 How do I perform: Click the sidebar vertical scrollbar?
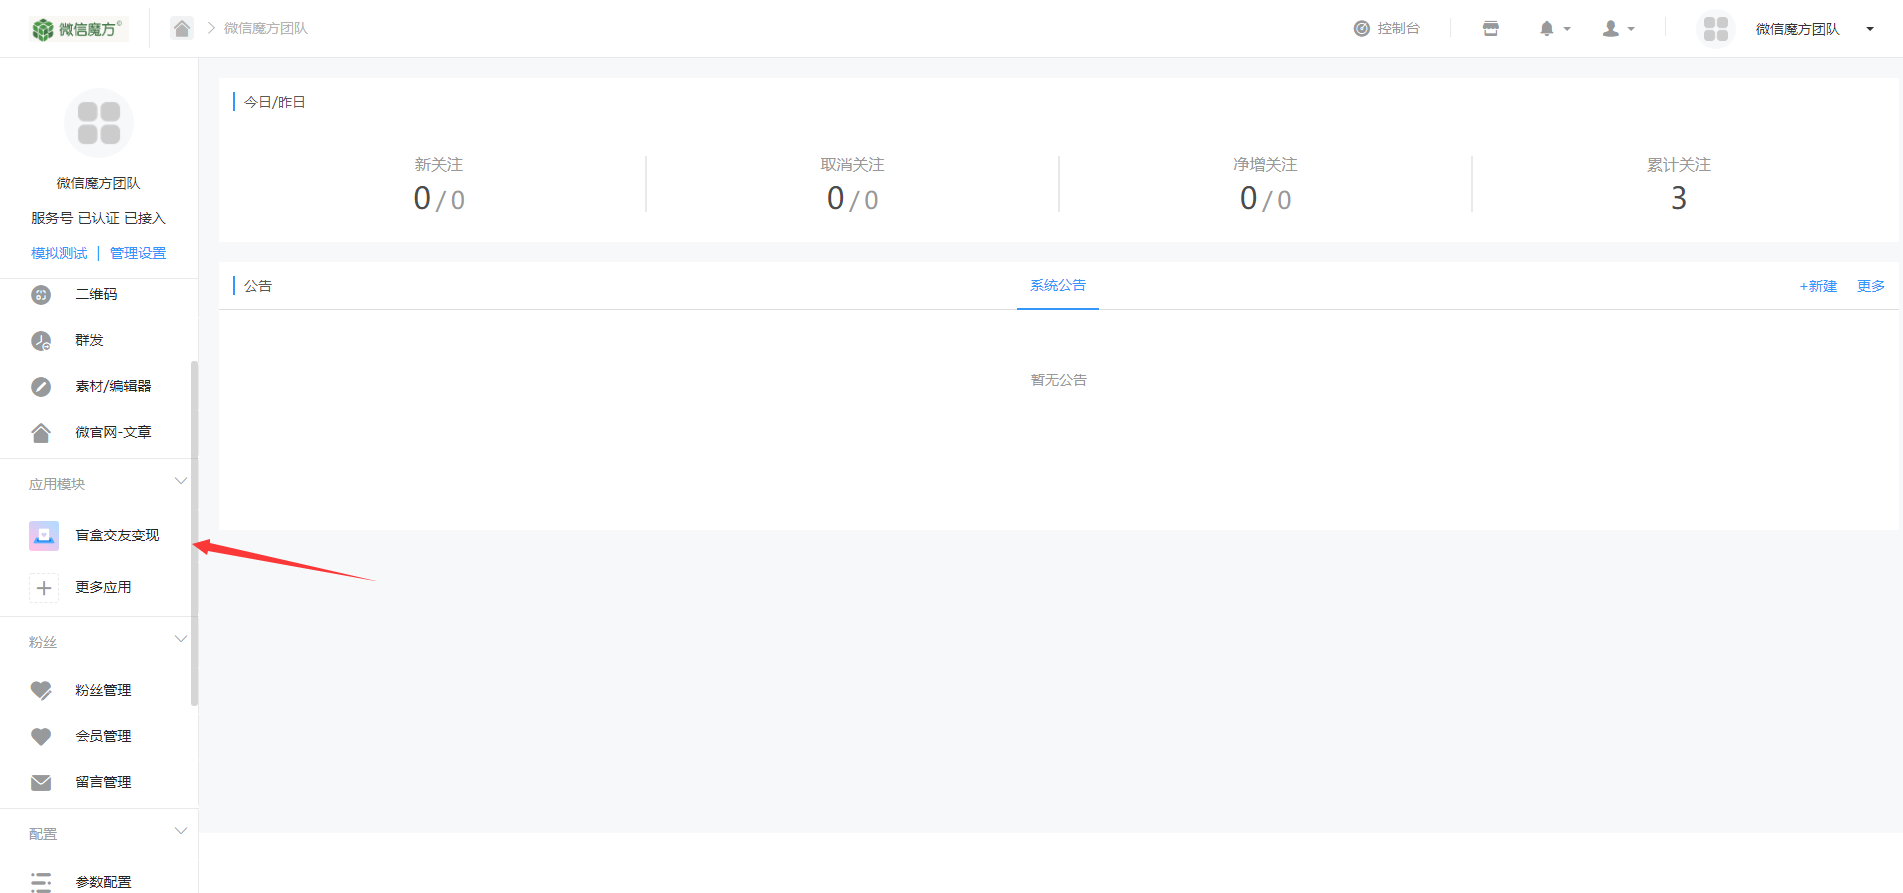(194, 530)
